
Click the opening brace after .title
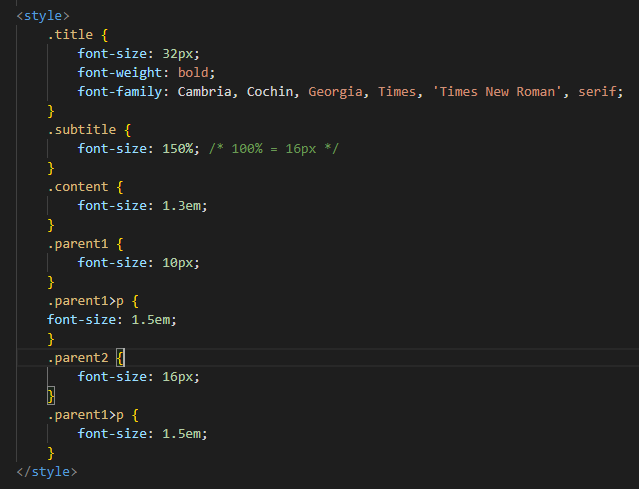[105, 35]
